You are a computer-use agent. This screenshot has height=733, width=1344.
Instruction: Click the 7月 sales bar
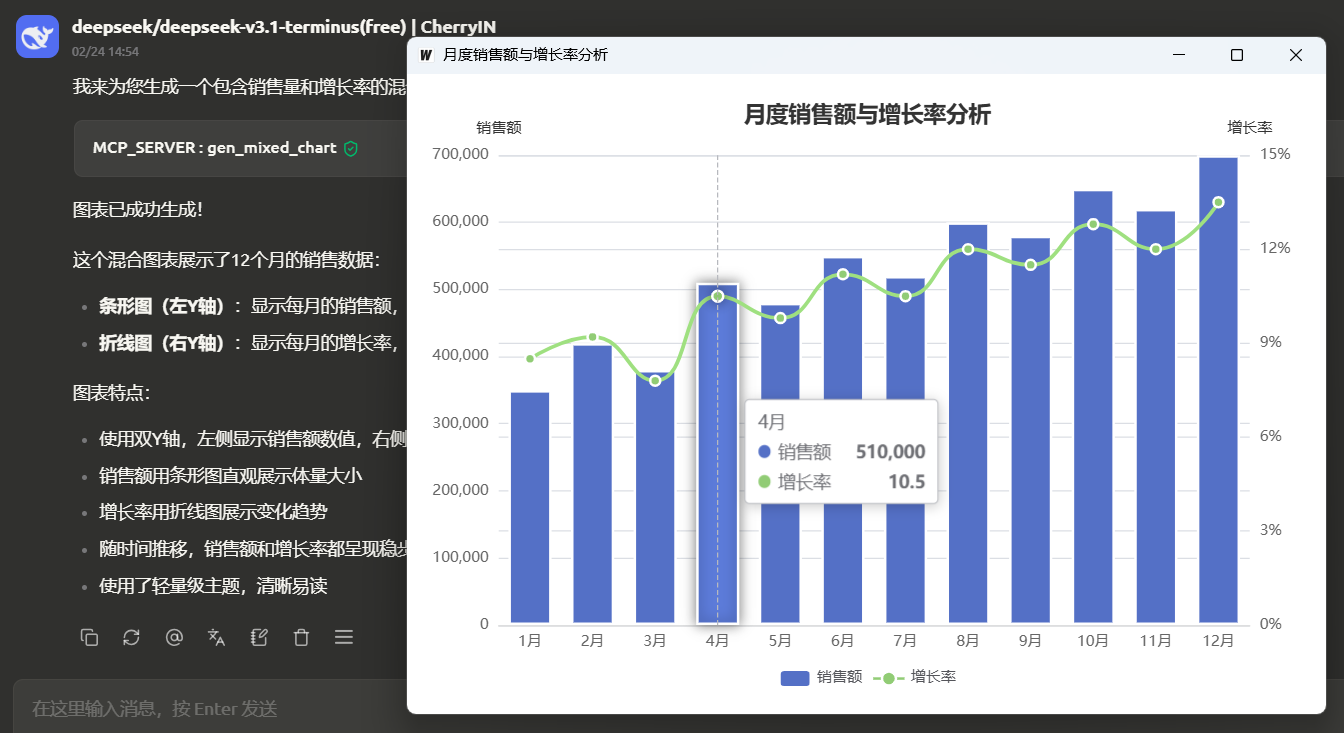point(905,451)
